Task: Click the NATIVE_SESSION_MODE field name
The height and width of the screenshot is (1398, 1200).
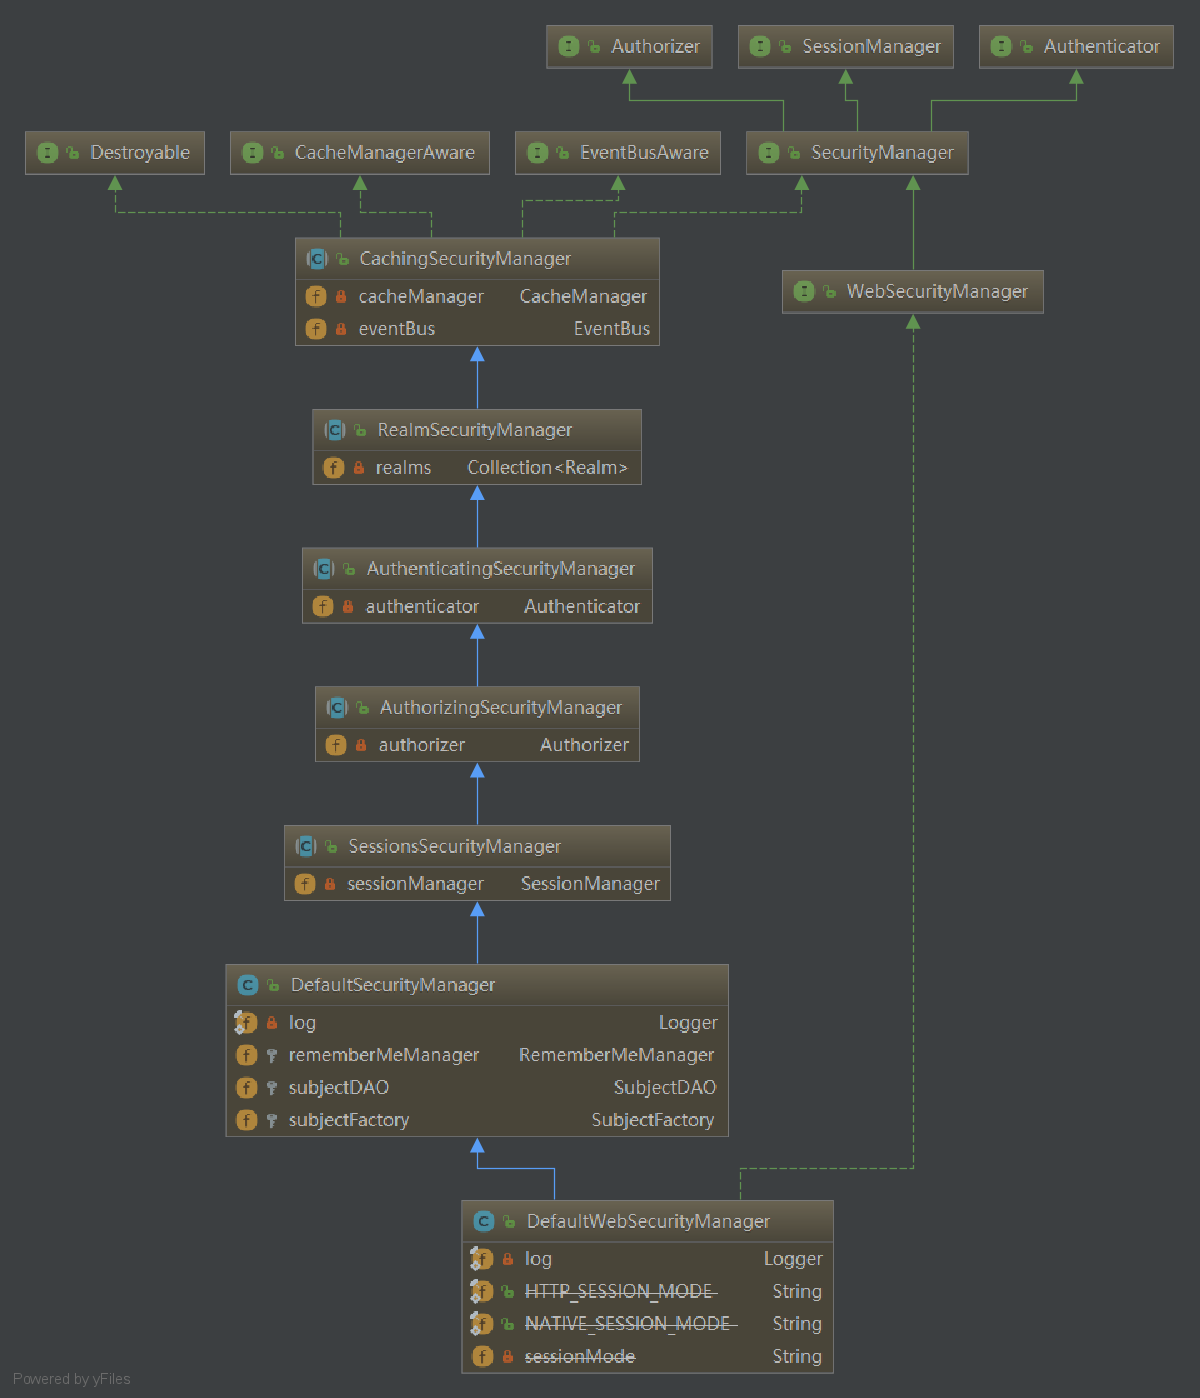Action: (x=629, y=1324)
